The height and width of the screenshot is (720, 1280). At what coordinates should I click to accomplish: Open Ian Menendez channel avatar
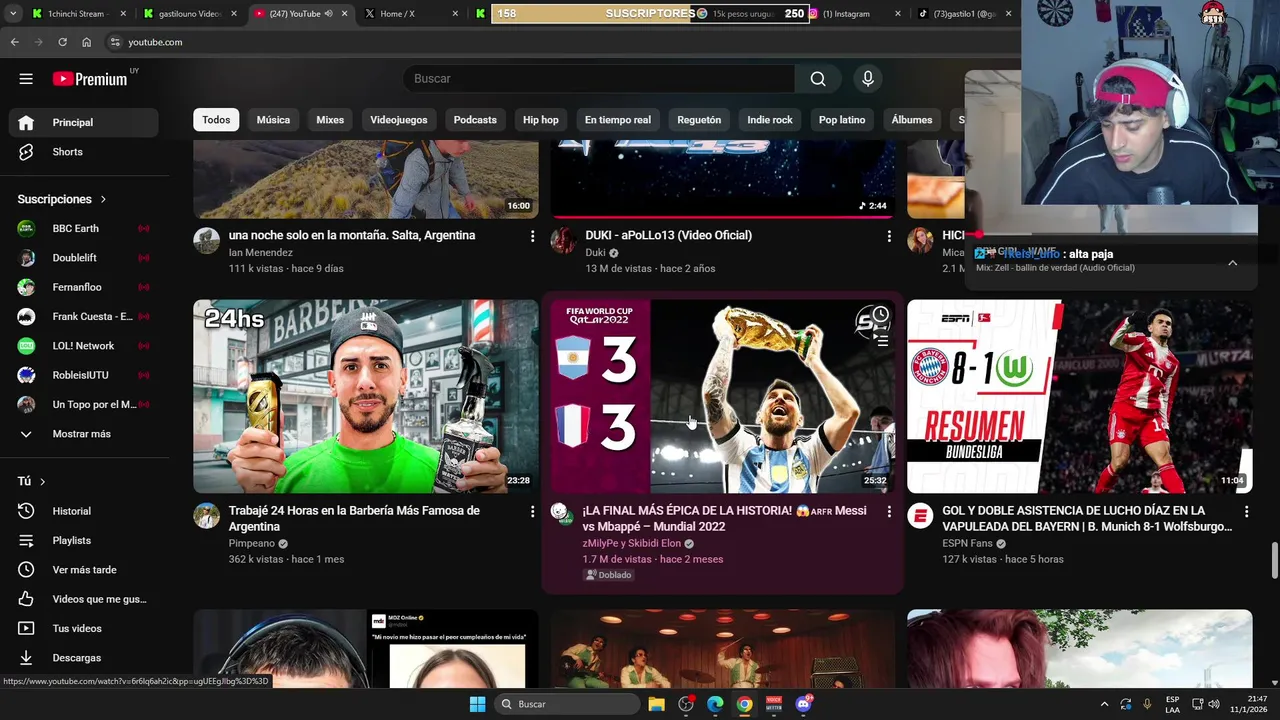click(x=207, y=240)
